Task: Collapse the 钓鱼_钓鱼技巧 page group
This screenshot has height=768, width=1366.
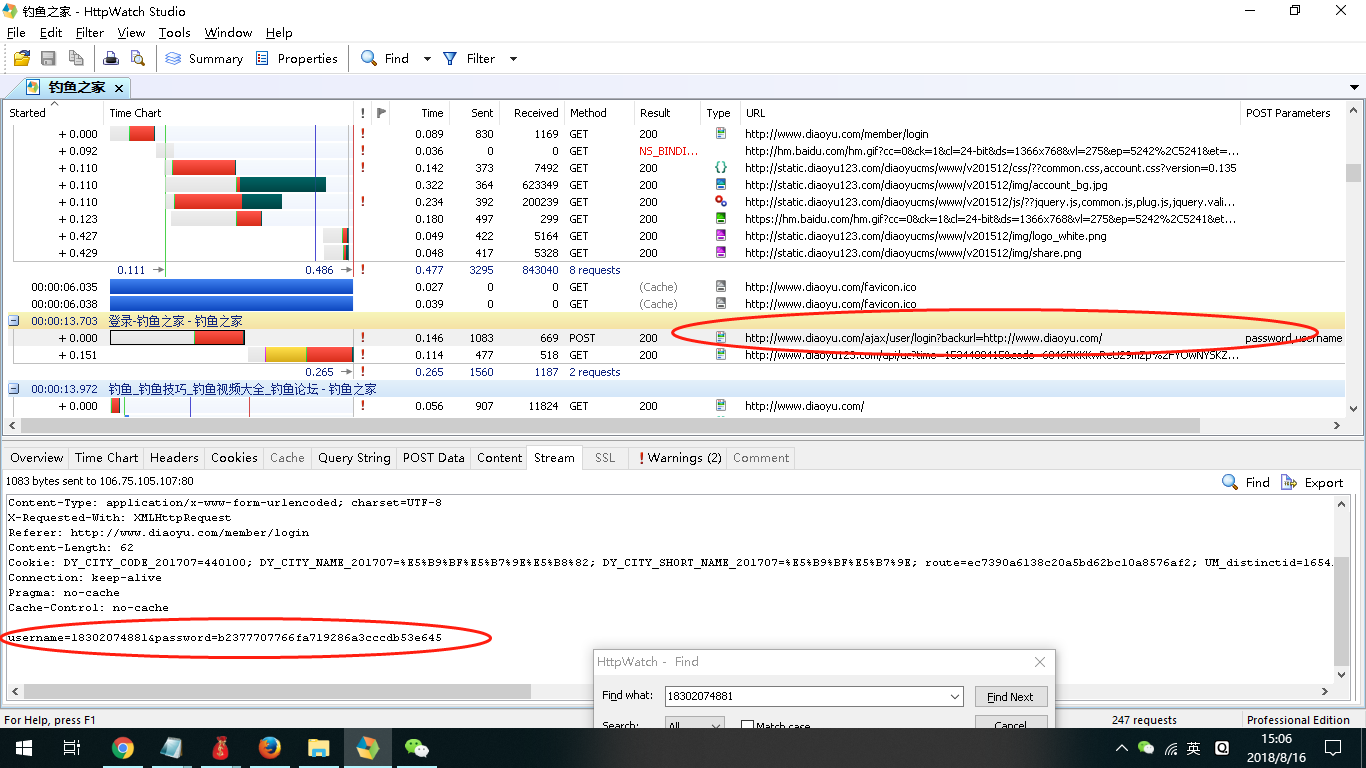Action: tap(14, 389)
